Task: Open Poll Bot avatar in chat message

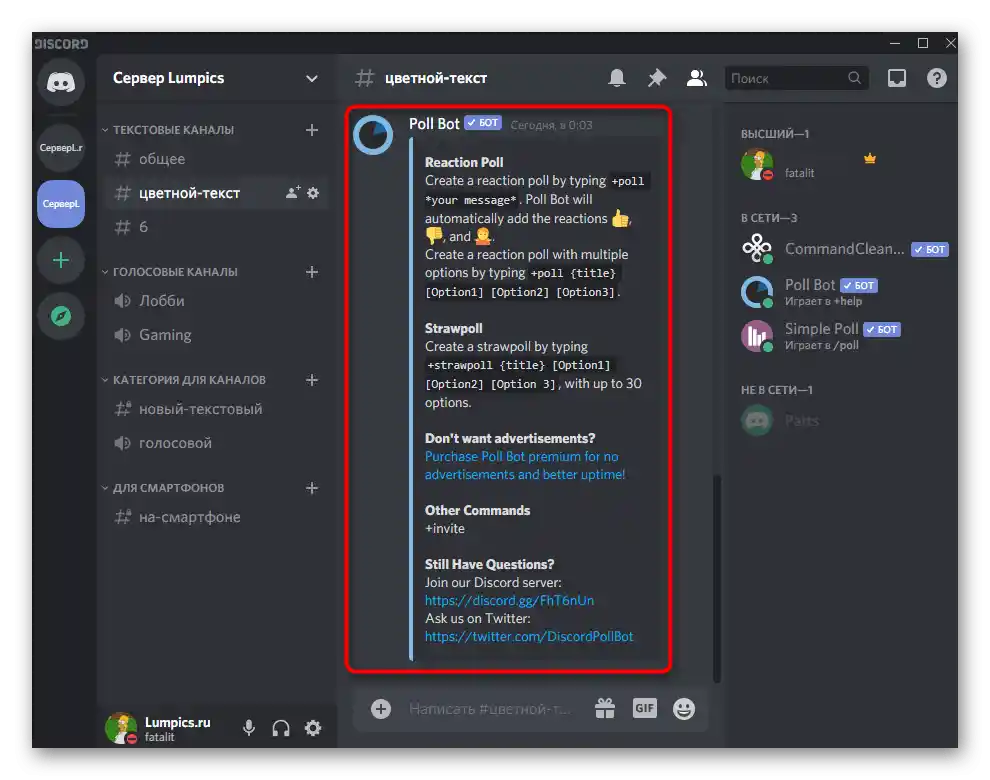Action: pyautogui.click(x=373, y=135)
